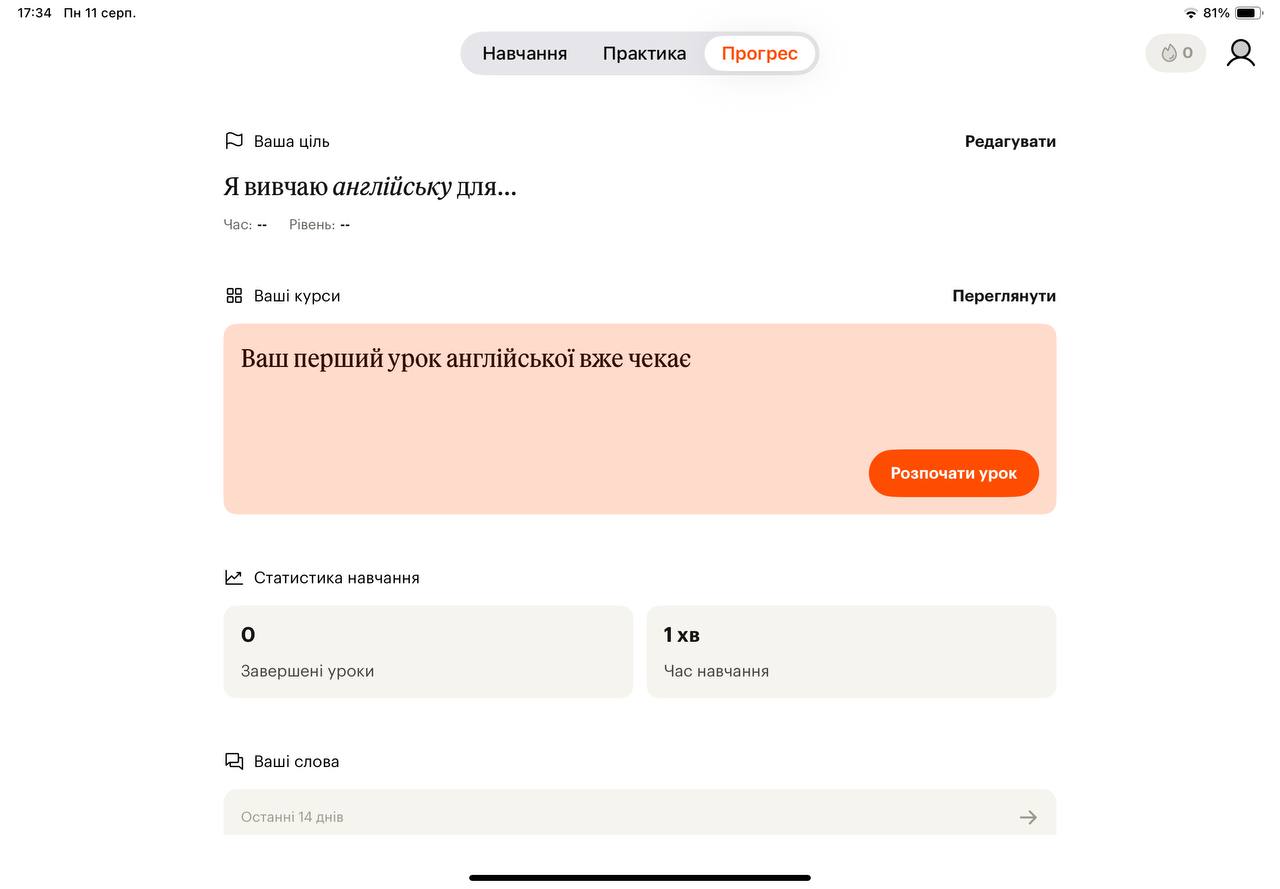This screenshot has height=889, width=1280.
Task: Tap the first English lesson banner text
Action: [466, 359]
